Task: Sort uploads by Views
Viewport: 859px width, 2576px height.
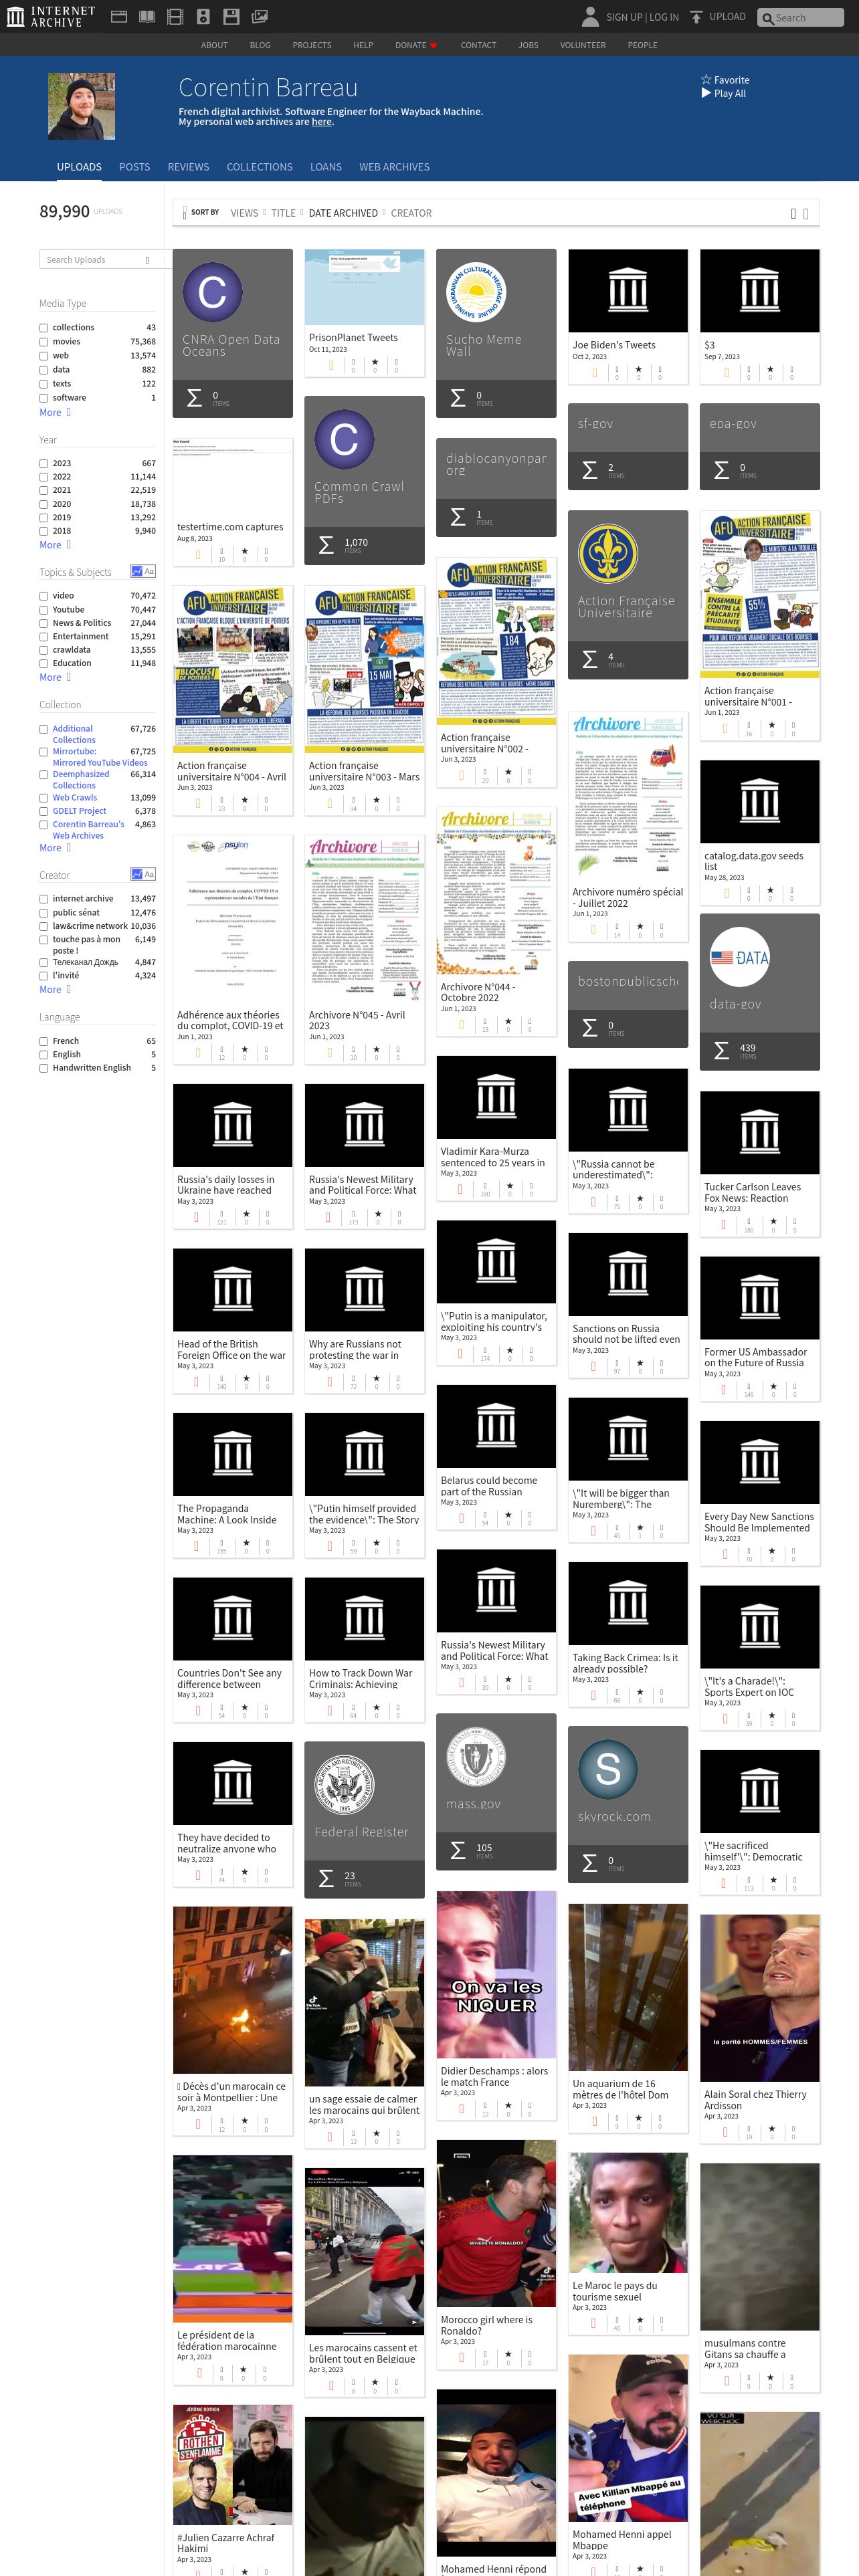Action: (x=244, y=213)
